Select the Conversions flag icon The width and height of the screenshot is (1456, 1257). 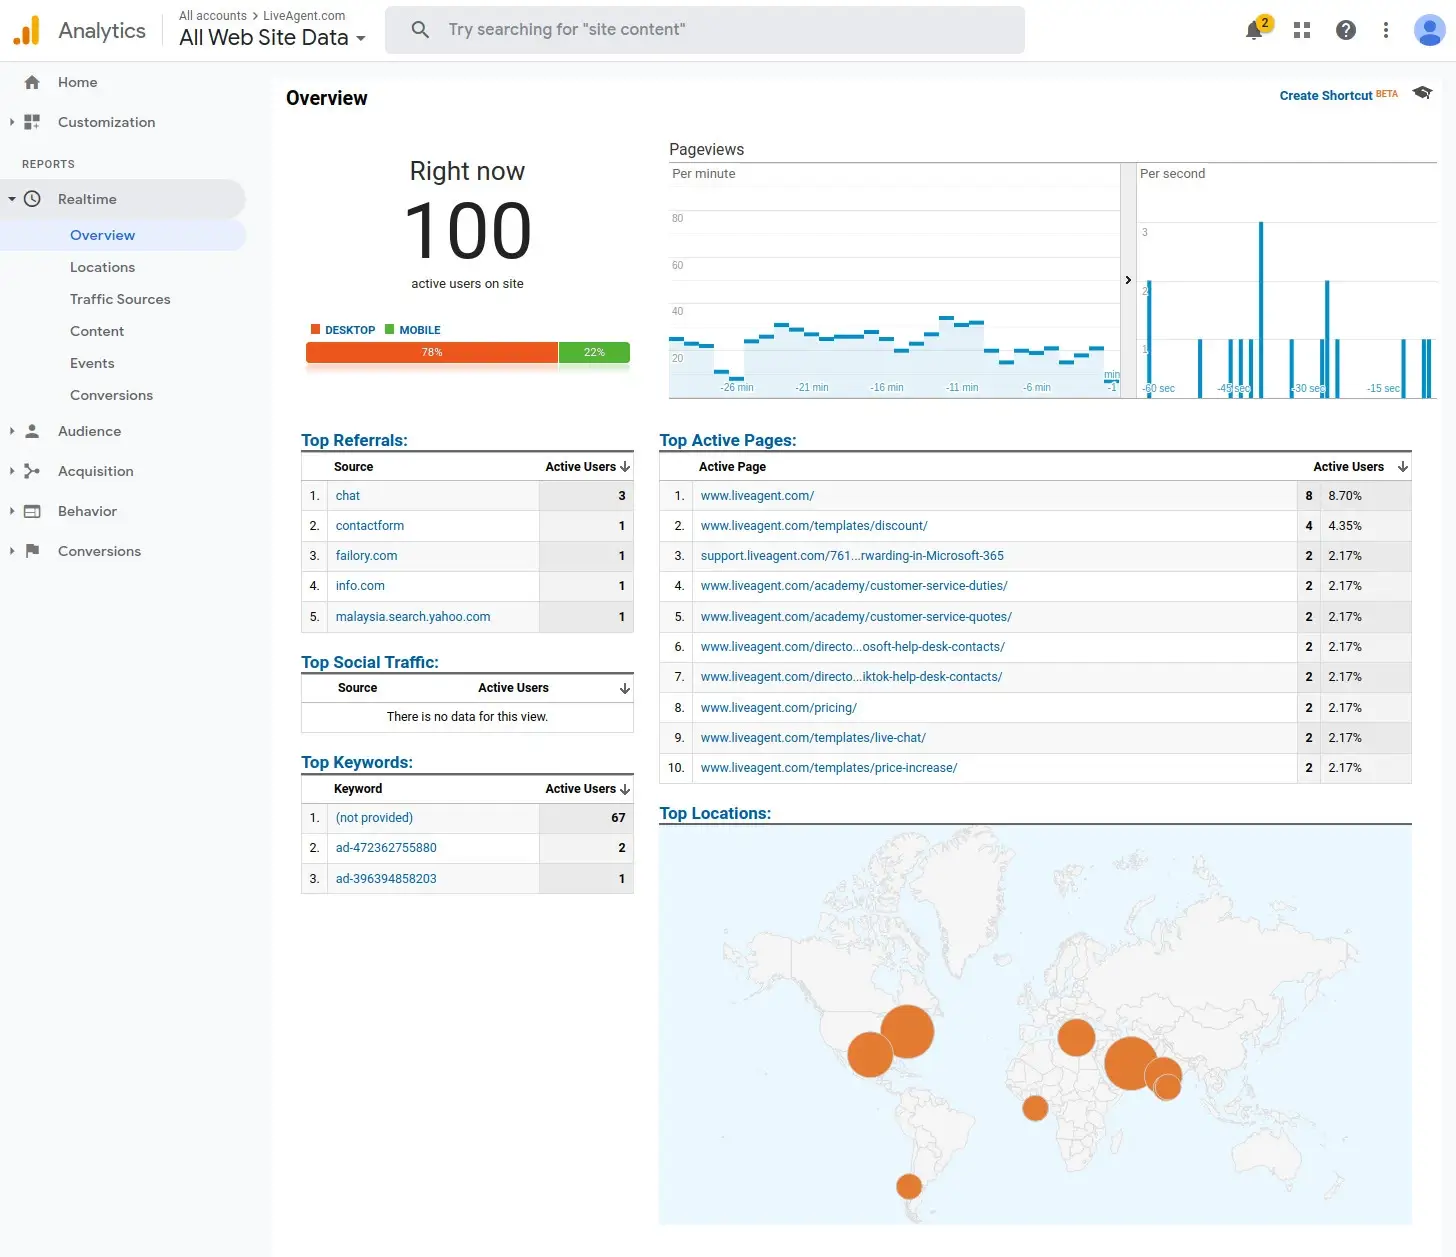click(31, 551)
